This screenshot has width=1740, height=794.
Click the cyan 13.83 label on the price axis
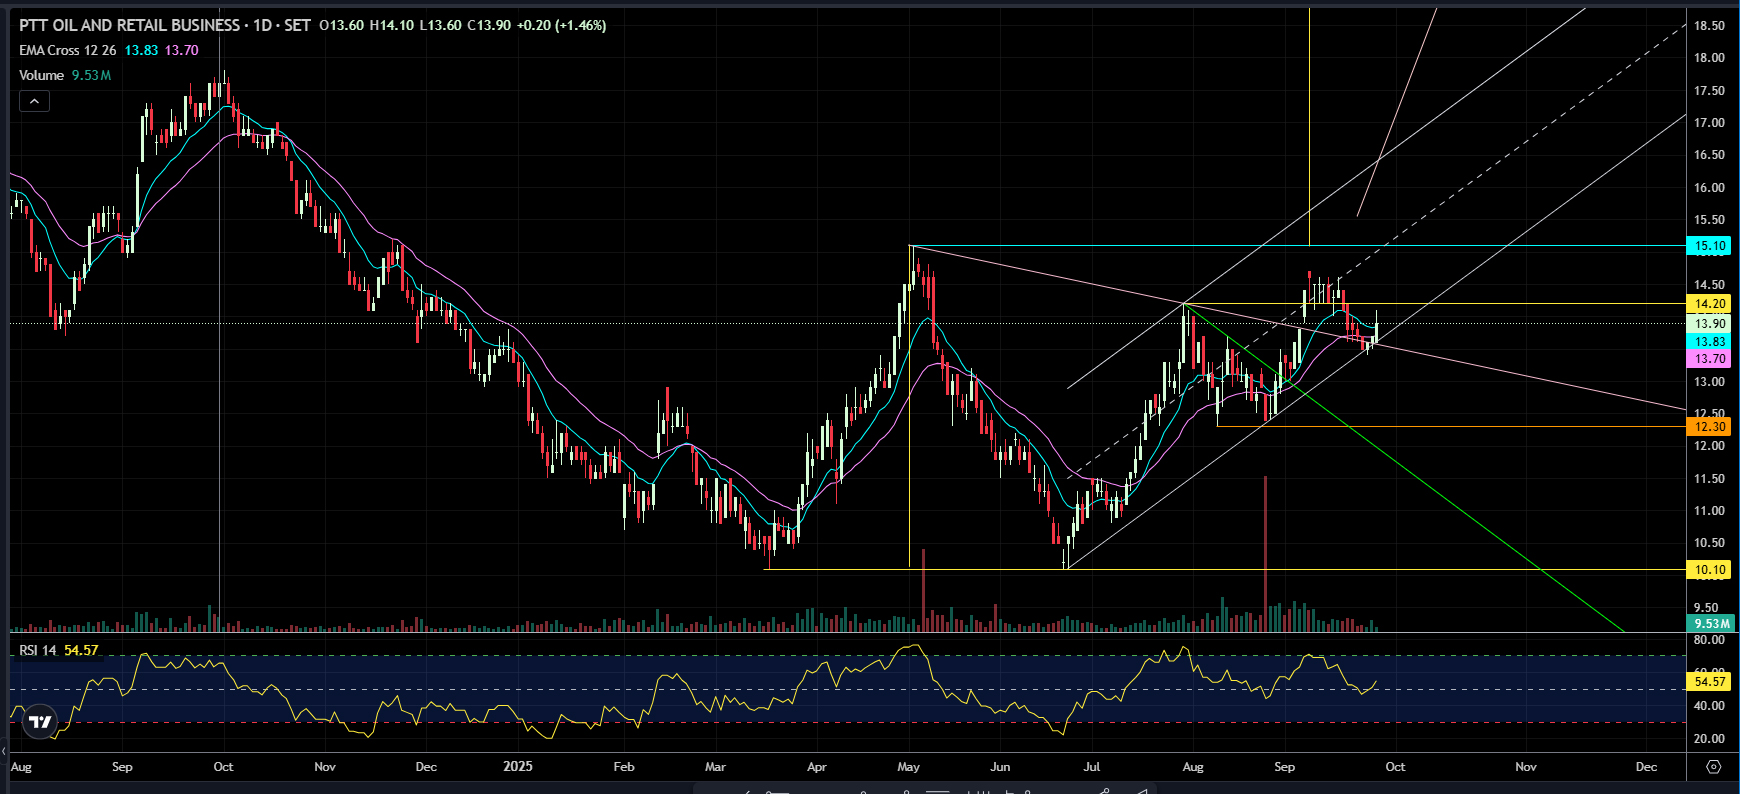1709,341
